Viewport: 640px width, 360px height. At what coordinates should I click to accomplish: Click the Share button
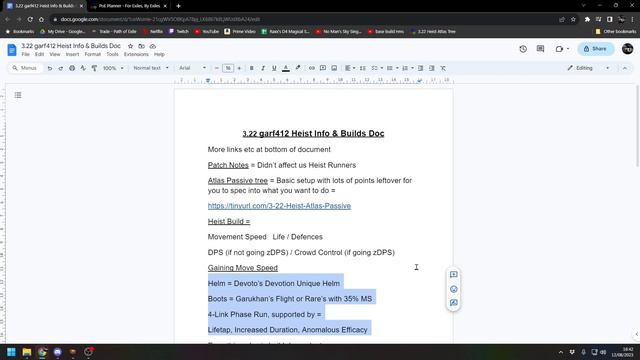[x=596, y=49]
